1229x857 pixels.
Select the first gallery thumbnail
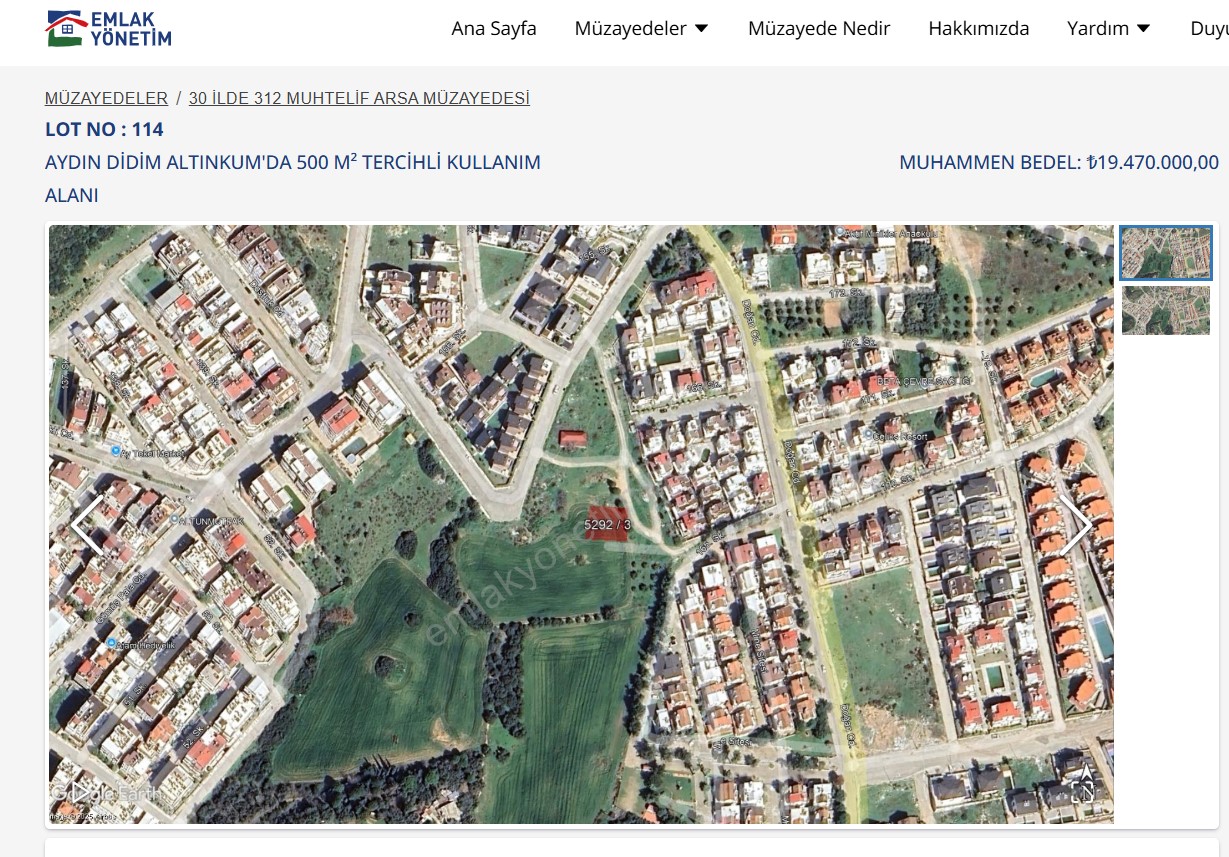coord(1166,253)
